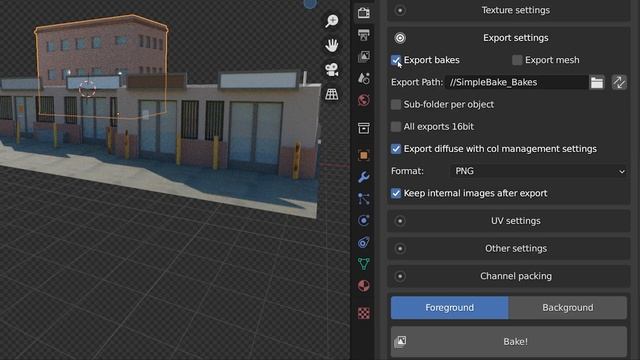The image size is (640, 360).
Task: Open the View Layer properties tab
Action: tap(364, 56)
